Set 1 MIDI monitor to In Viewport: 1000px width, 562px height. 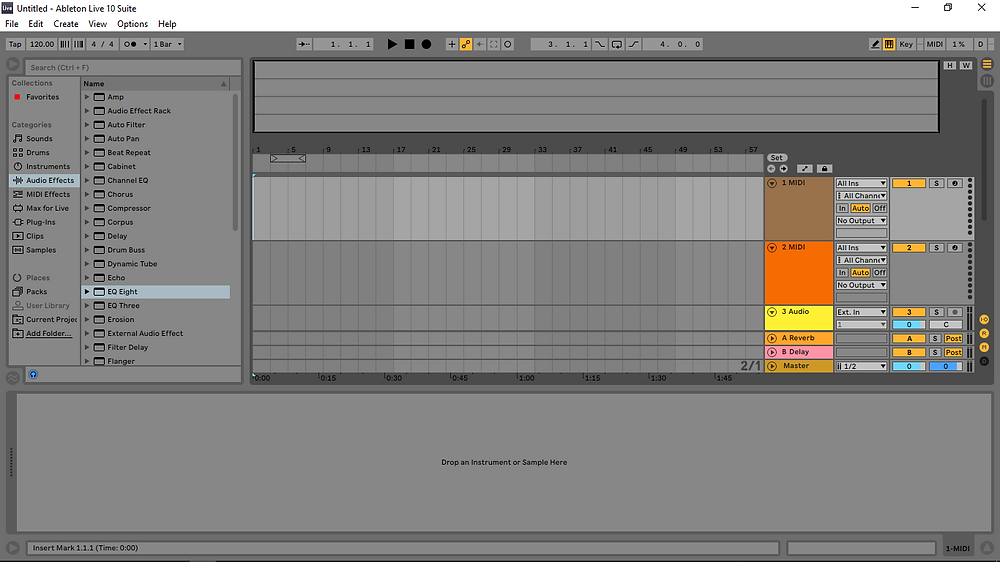842,208
